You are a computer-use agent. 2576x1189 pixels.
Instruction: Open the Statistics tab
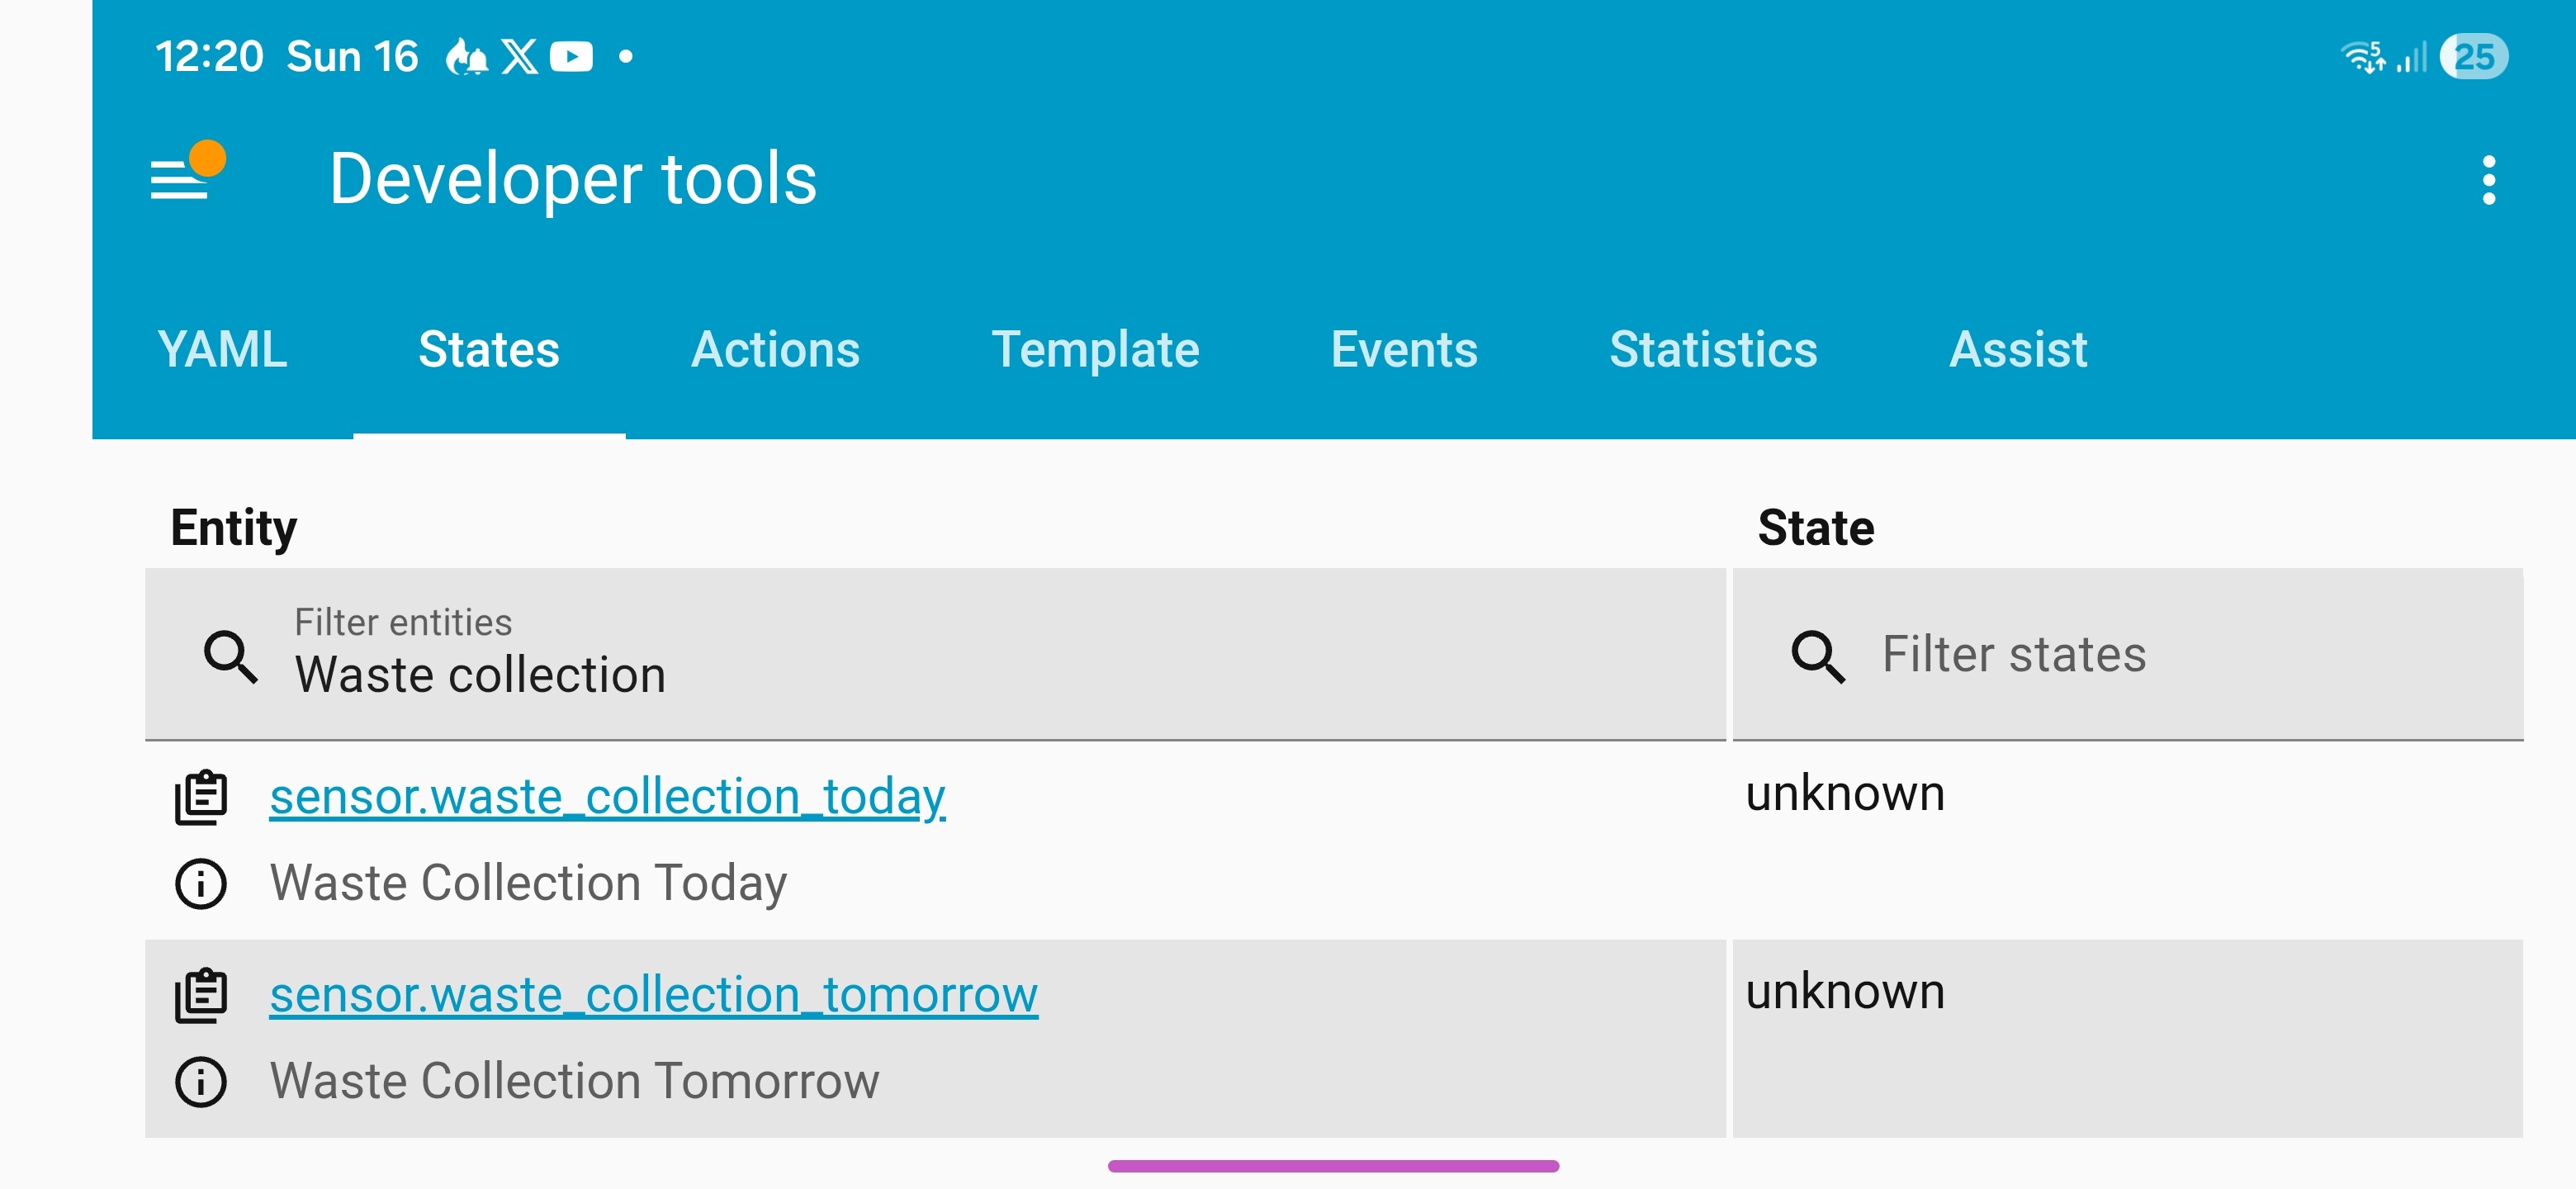point(1713,350)
